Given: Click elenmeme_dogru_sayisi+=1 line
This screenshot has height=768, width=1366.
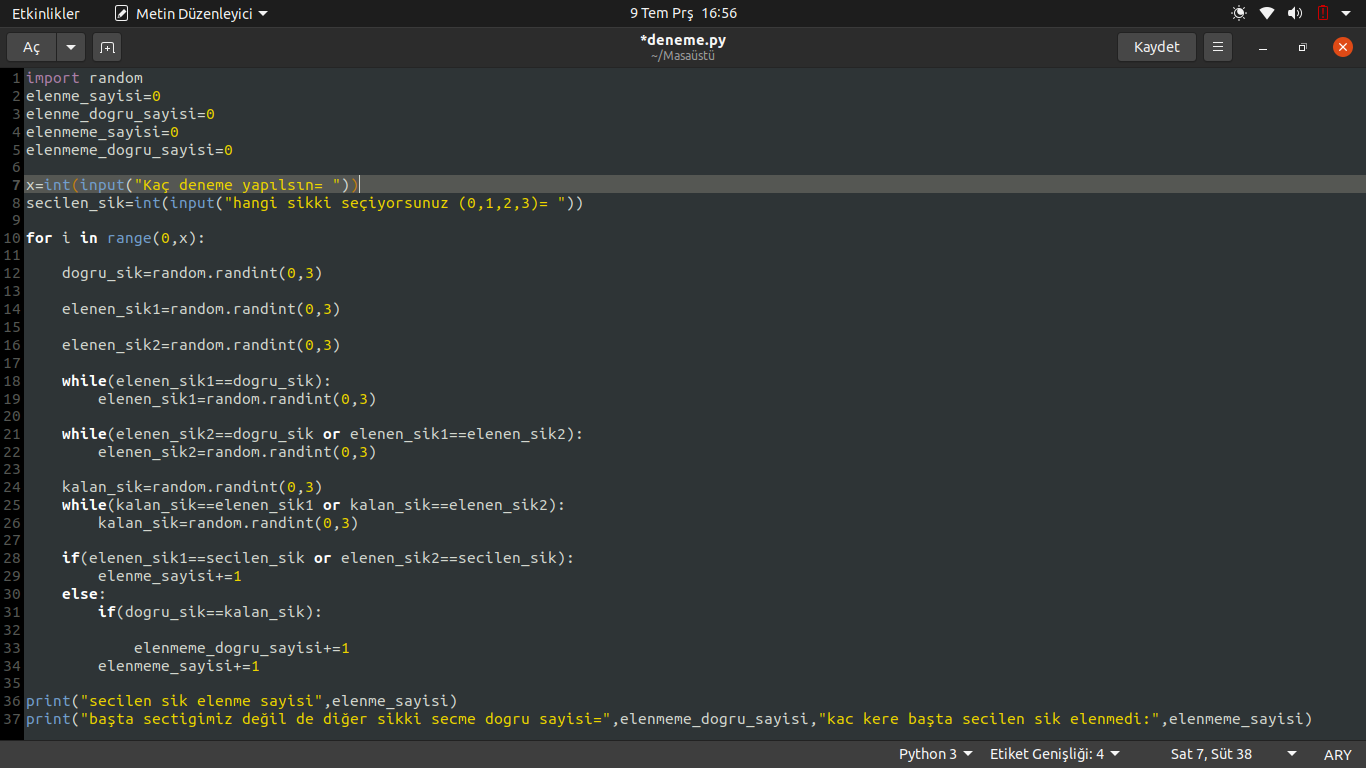Looking at the screenshot, I should [242, 648].
